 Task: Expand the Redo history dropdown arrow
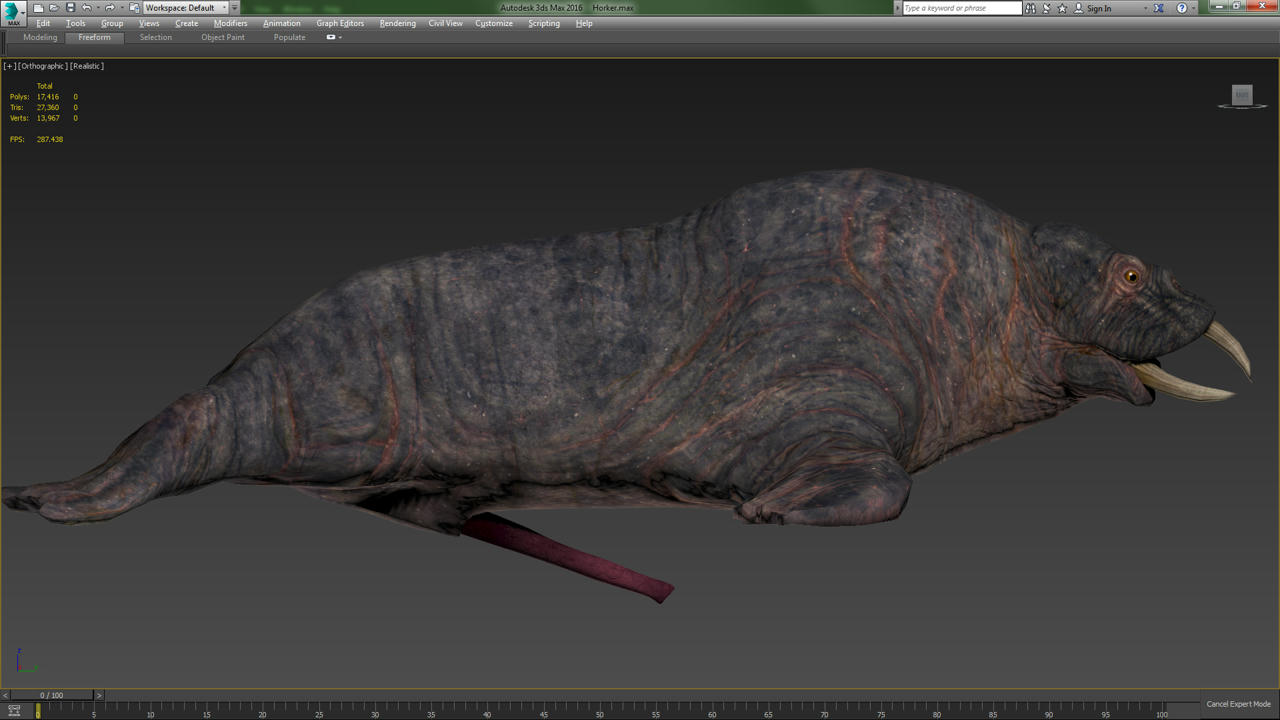121,8
